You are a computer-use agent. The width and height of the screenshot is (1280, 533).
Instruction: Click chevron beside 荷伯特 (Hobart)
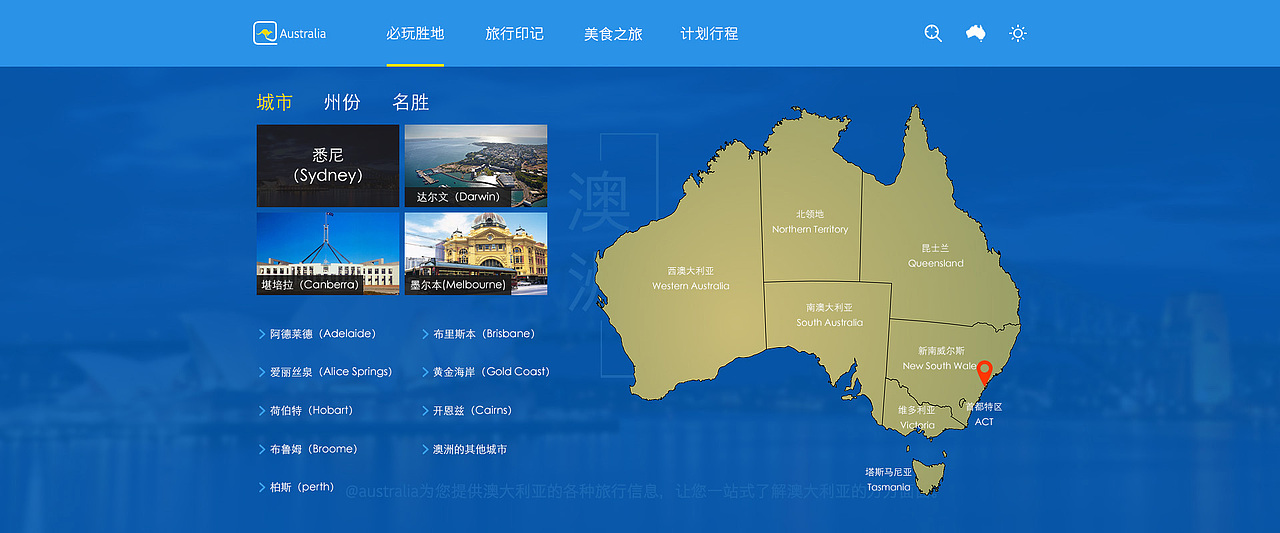(x=262, y=411)
